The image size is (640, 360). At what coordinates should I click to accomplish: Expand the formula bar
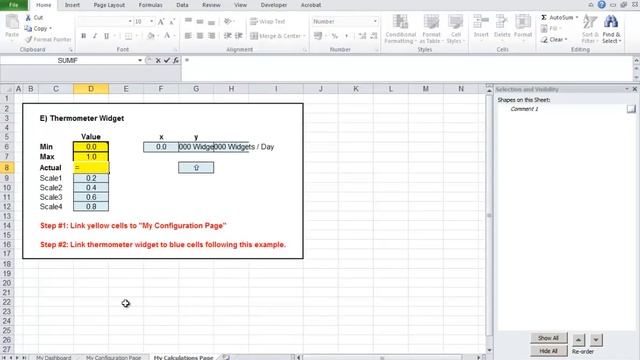636,60
